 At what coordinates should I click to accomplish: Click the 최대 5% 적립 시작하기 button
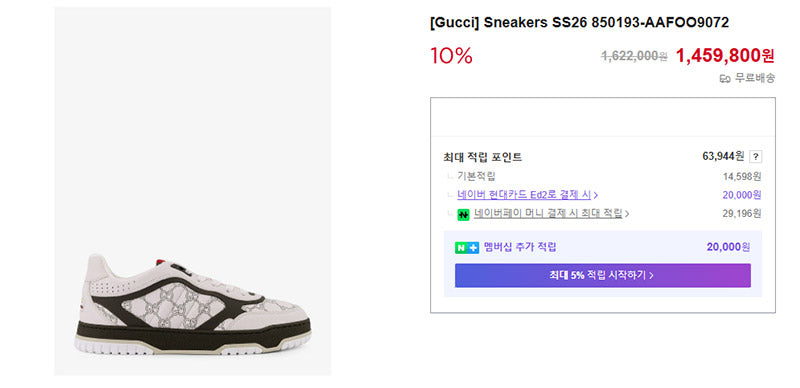(x=603, y=276)
